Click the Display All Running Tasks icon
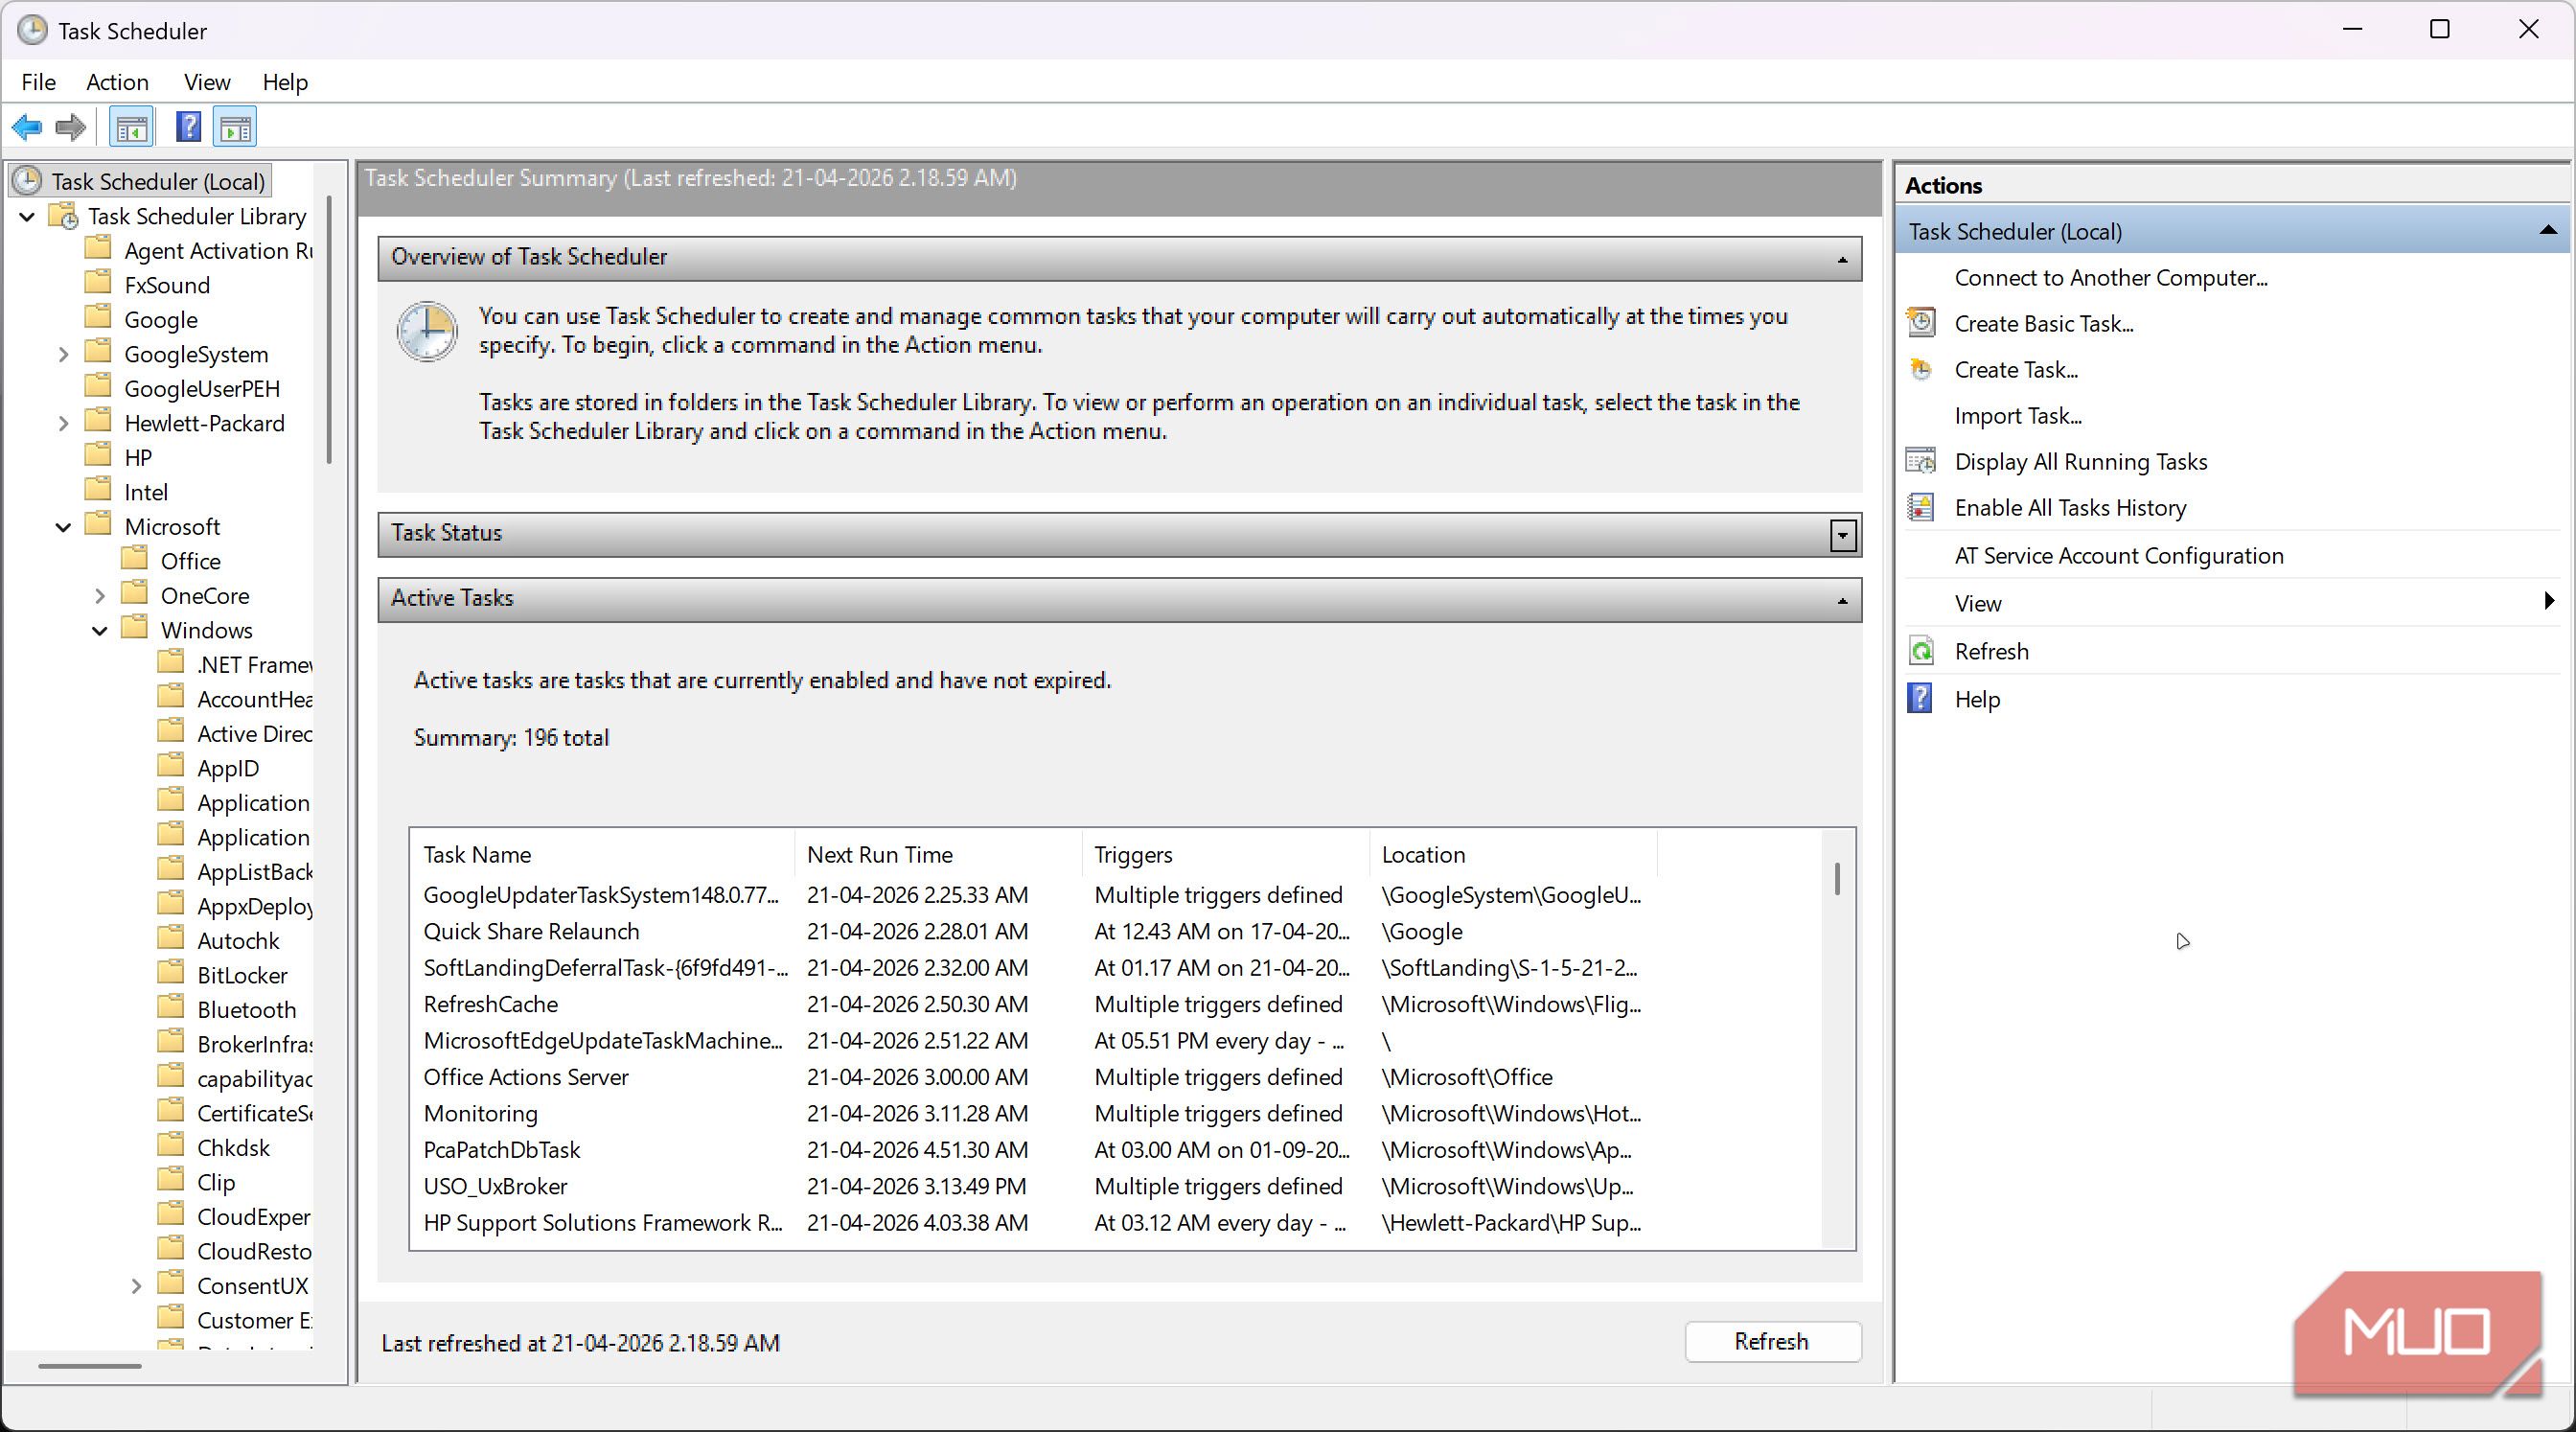This screenshot has height=1432, width=2576. pyautogui.click(x=1921, y=461)
